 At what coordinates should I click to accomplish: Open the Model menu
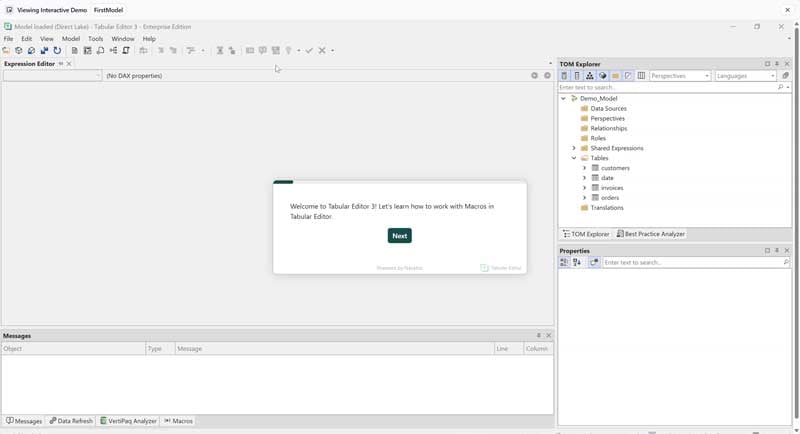(x=71, y=39)
